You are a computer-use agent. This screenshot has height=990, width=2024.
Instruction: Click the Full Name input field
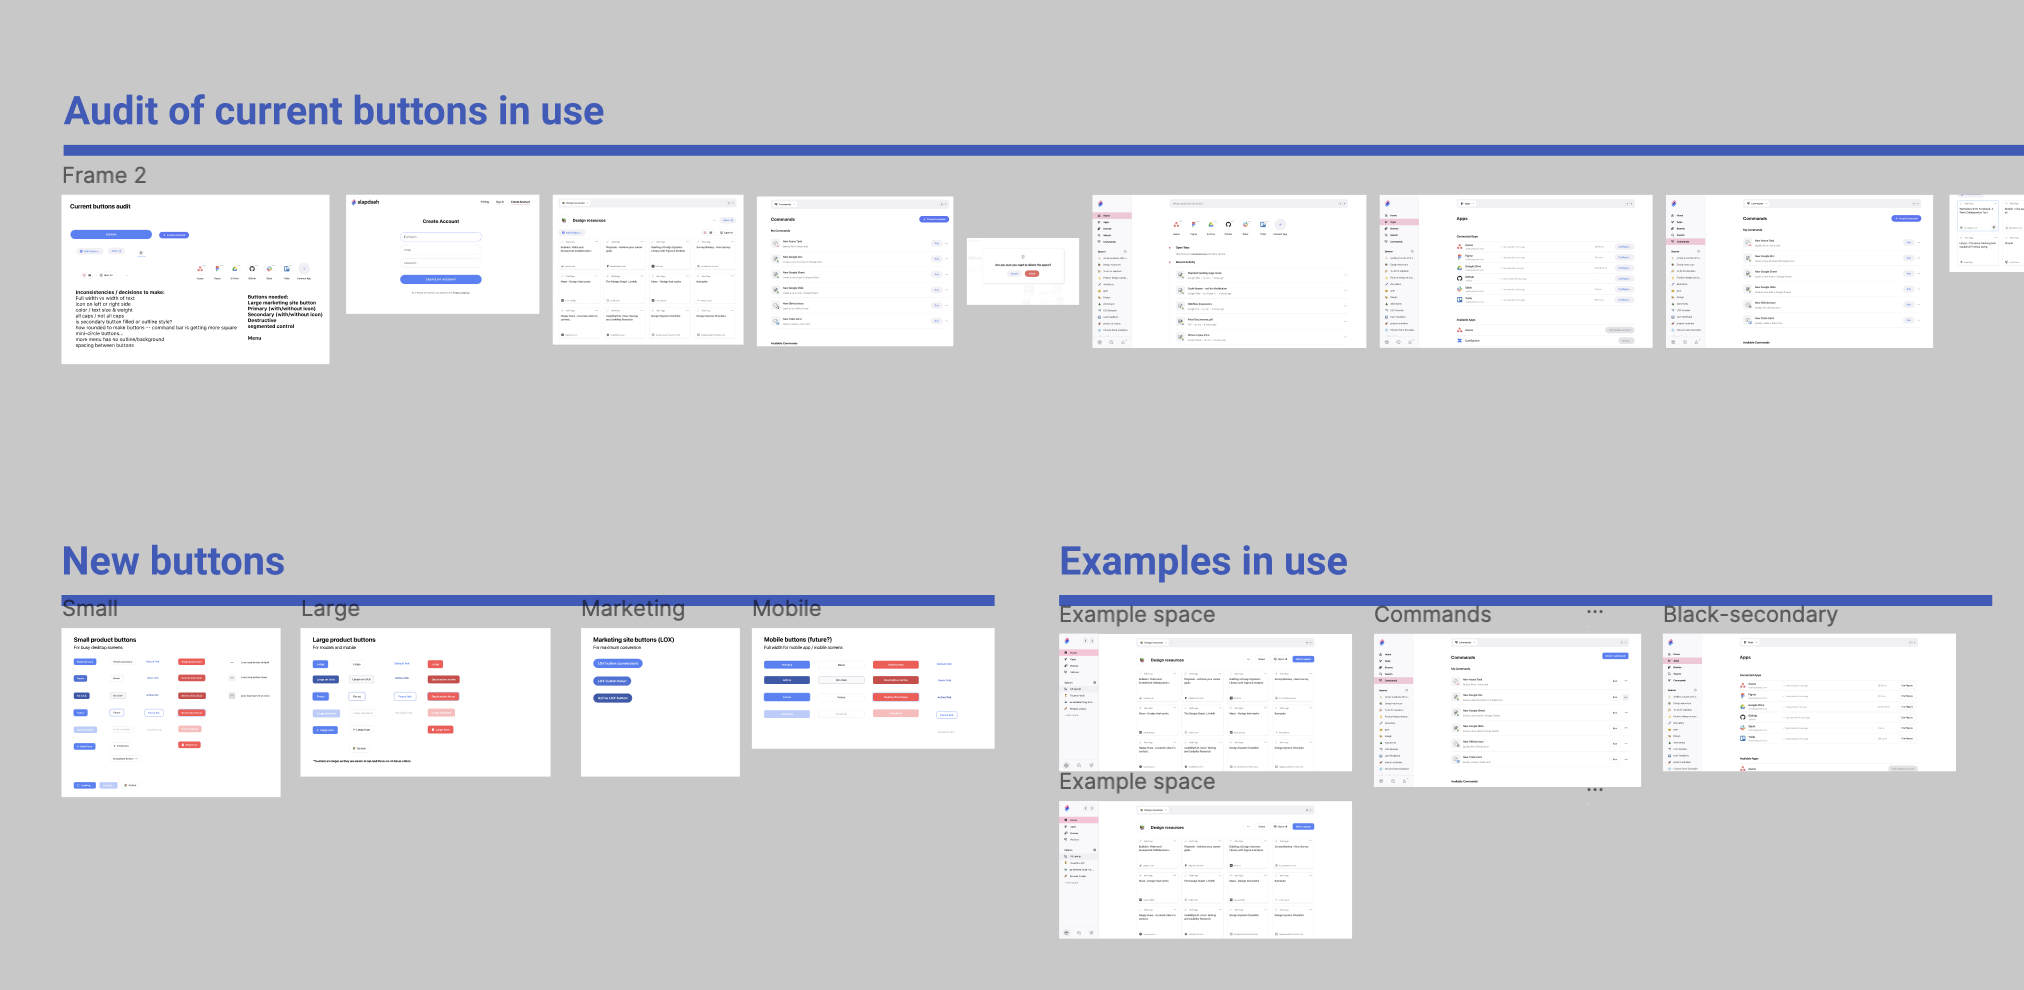point(441,237)
